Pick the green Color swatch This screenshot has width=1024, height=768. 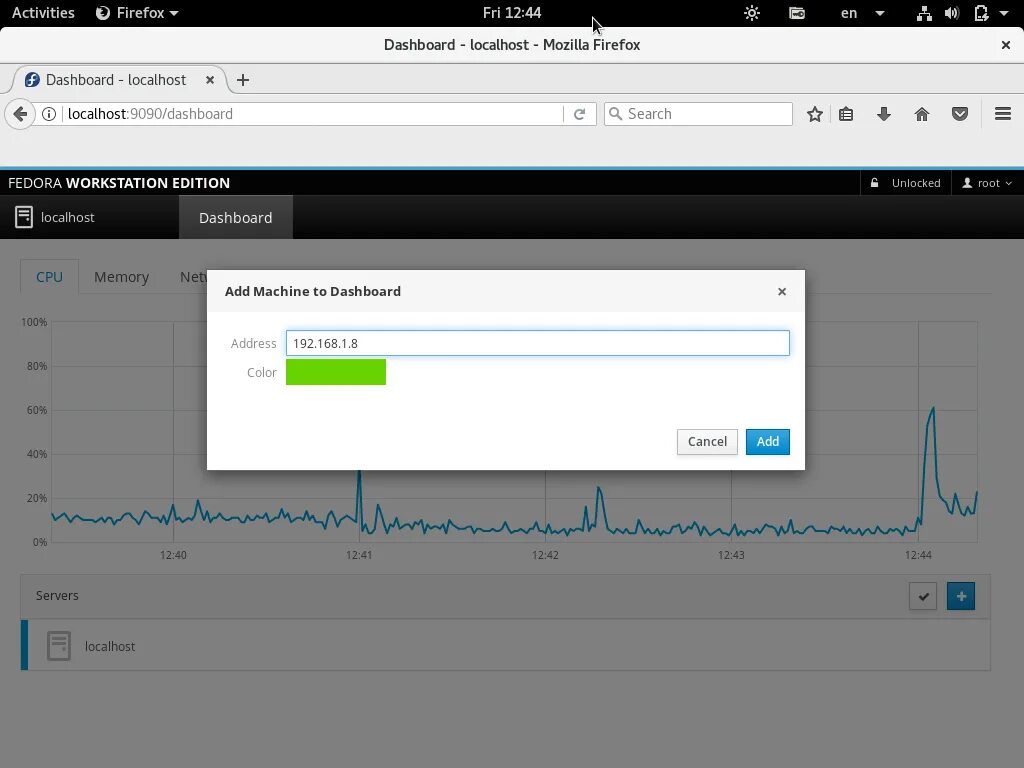point(336,372)
